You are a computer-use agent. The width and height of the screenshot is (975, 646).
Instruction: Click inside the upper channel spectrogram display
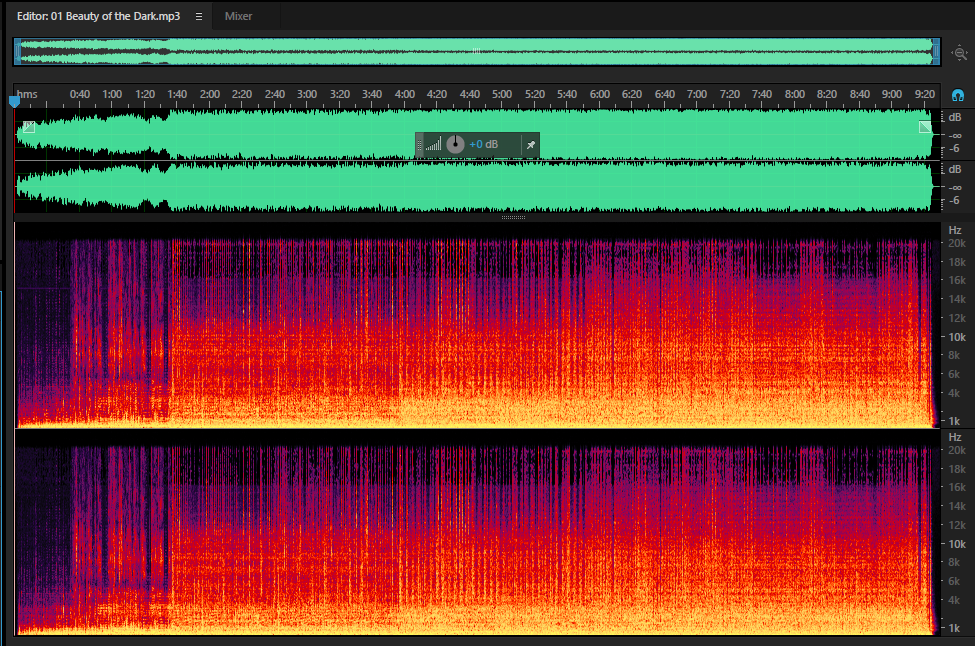(x=476, y=326)
